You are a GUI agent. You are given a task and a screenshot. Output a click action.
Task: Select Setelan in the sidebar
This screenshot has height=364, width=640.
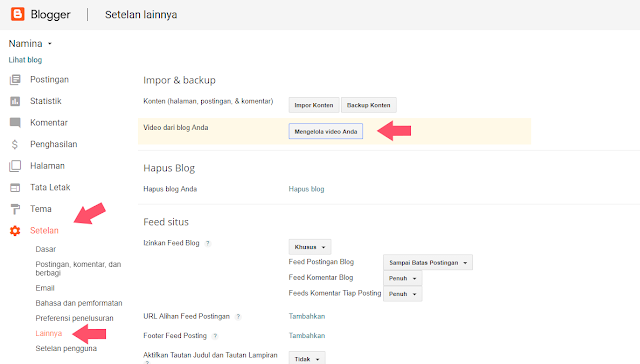point(44,231)
